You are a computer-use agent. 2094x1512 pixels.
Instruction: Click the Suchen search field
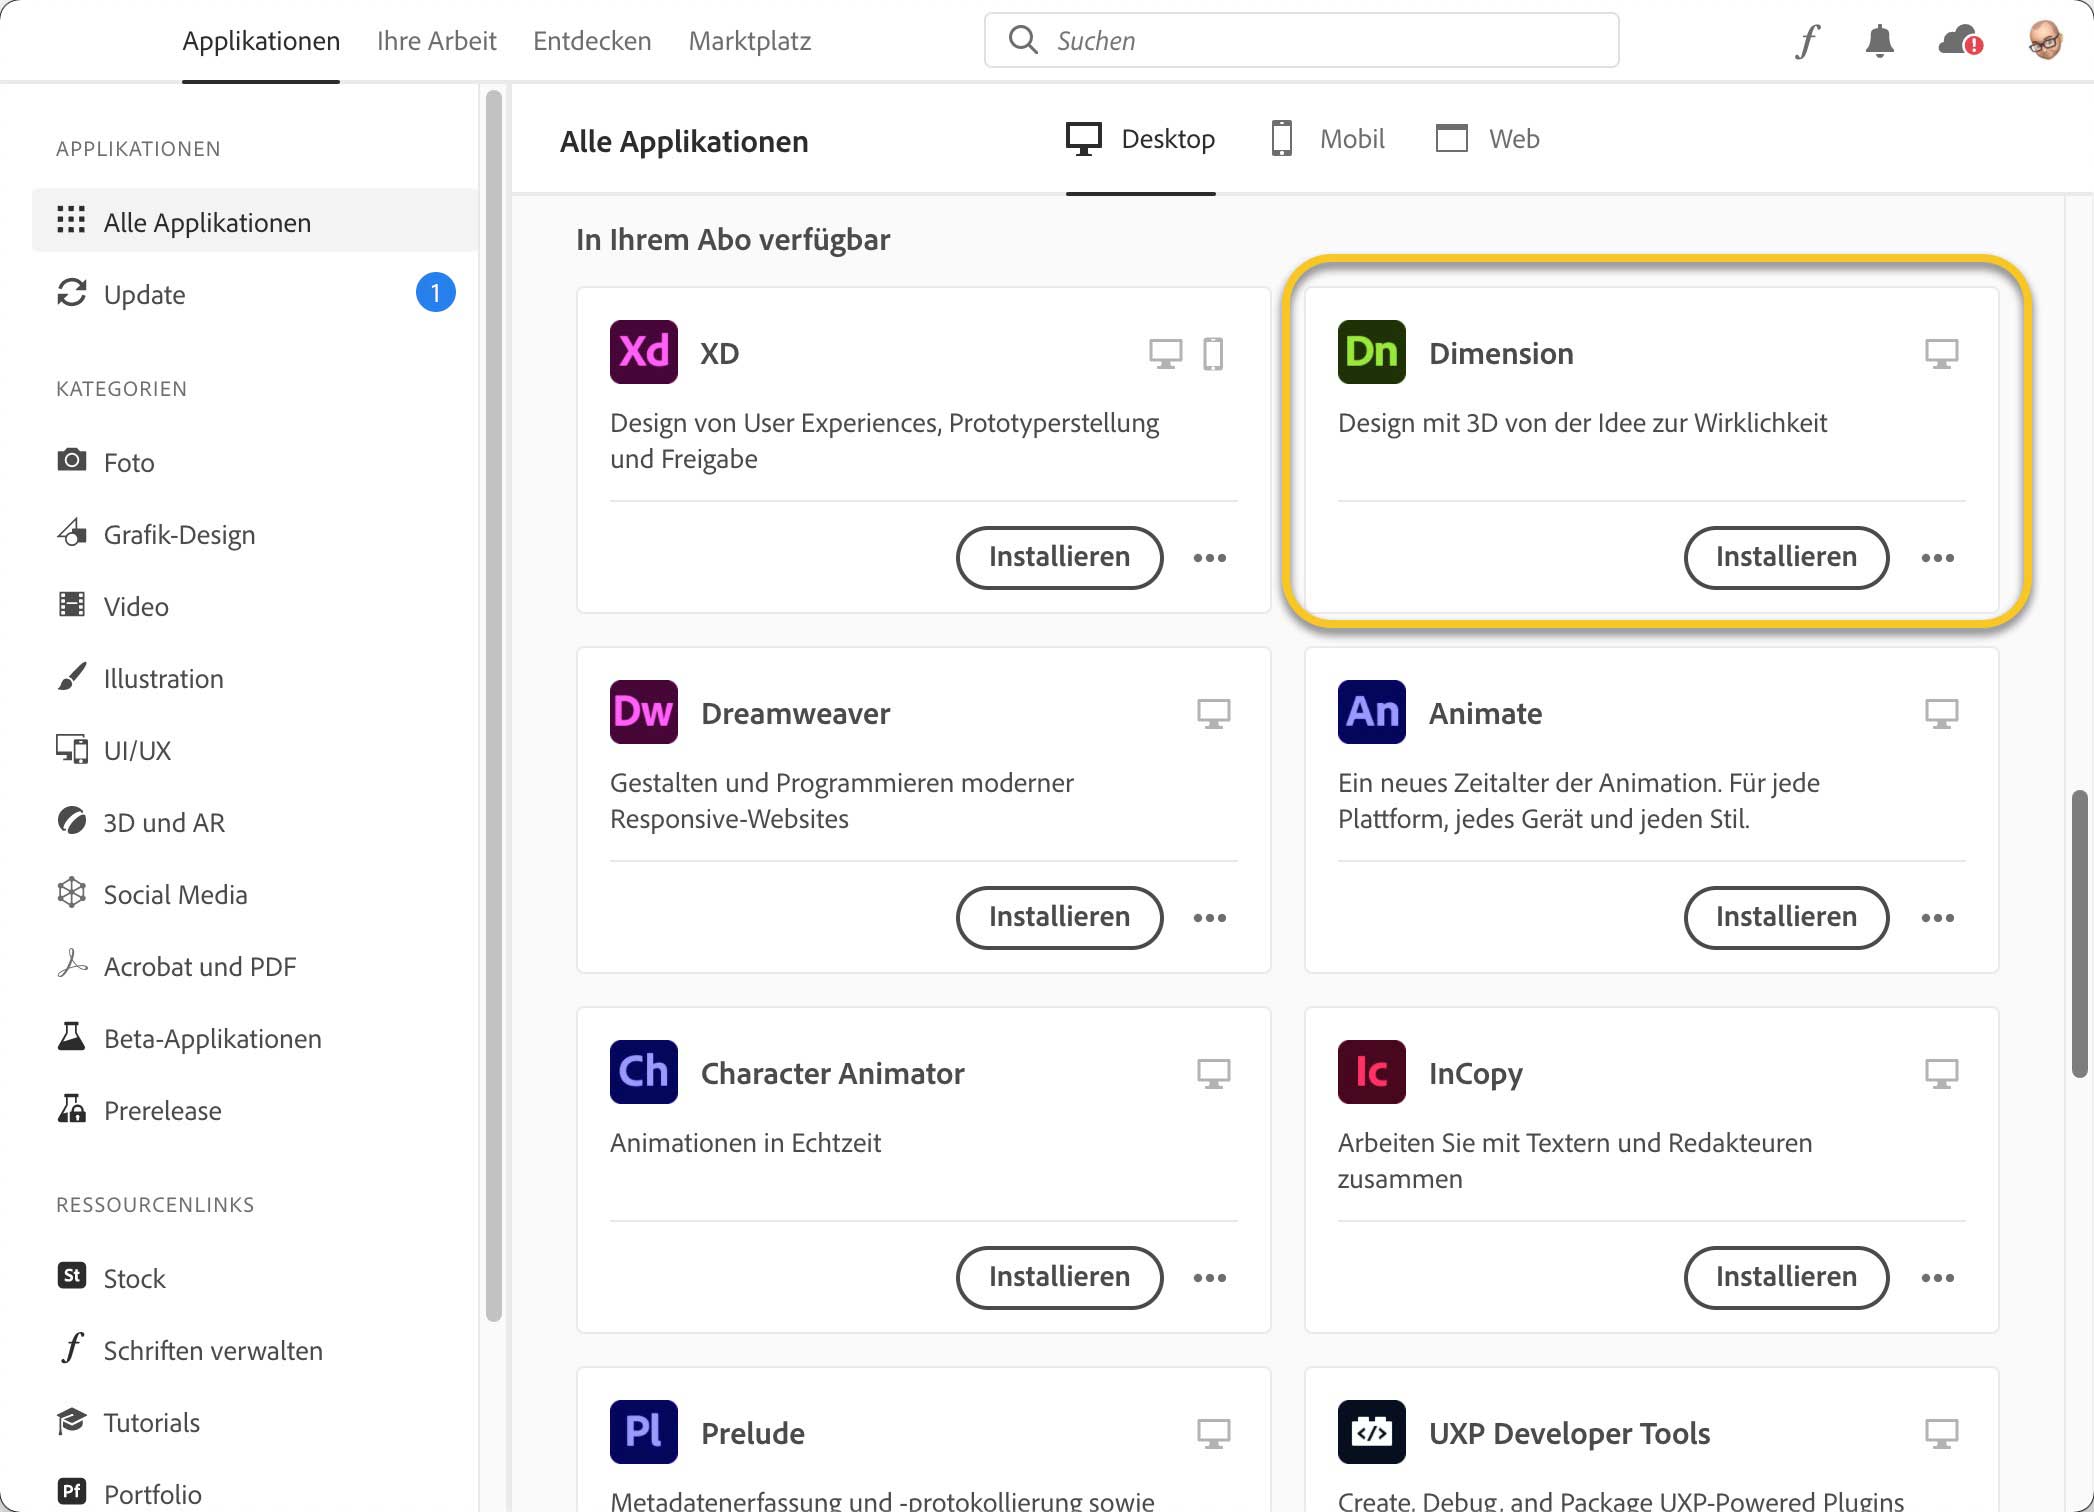[x=1300, y=41]
